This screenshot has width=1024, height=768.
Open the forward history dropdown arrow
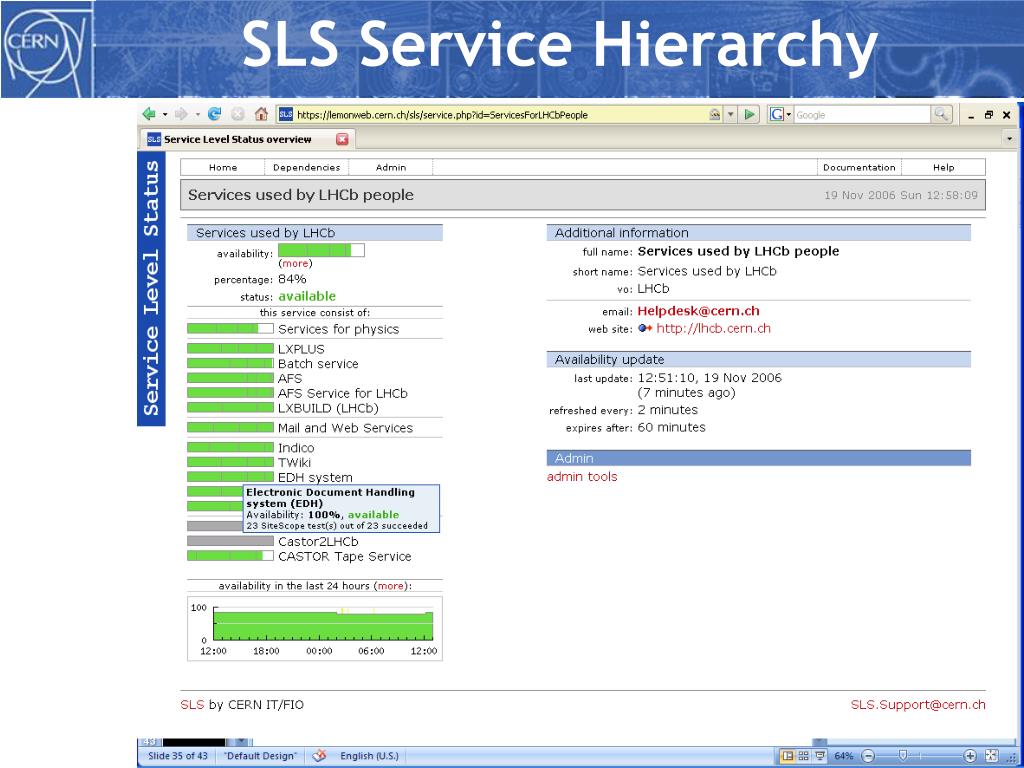coord(197,115)
